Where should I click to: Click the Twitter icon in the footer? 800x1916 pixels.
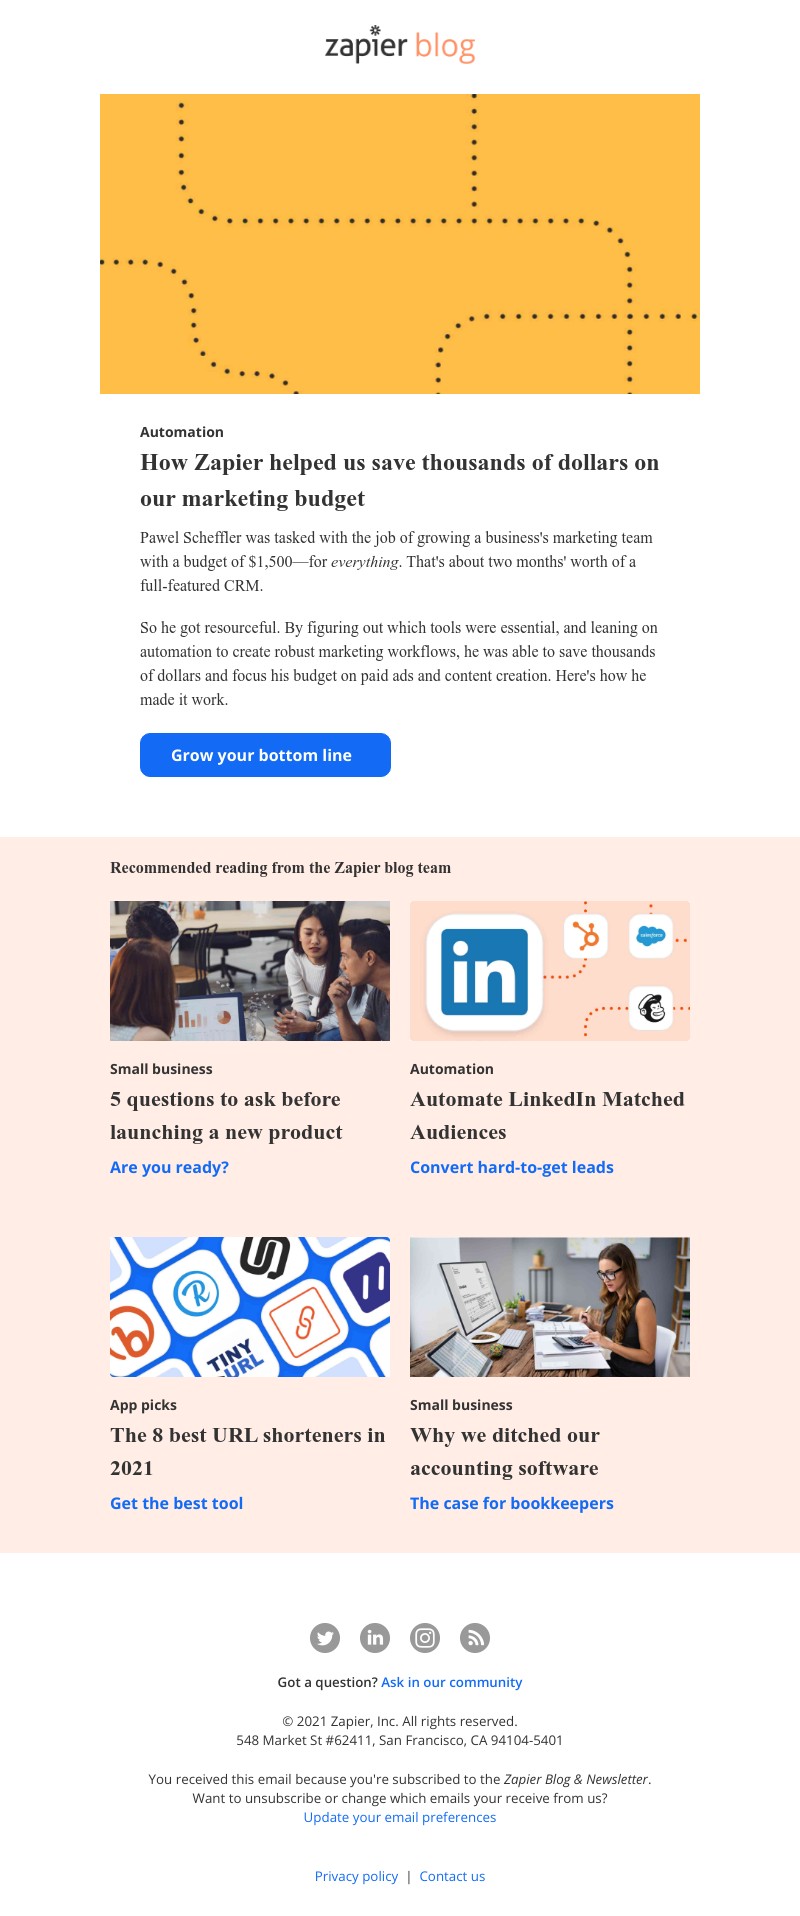point(325,1638)
